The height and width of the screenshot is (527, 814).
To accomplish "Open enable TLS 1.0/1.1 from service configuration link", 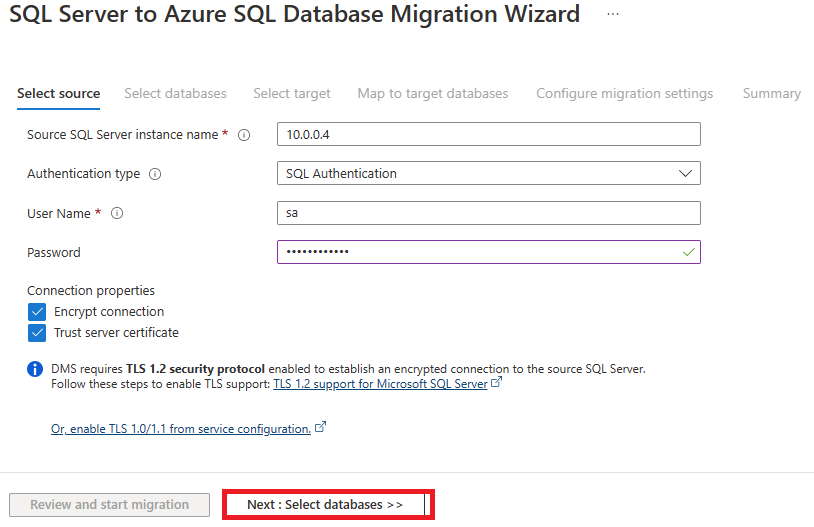I will coord(181,429).
